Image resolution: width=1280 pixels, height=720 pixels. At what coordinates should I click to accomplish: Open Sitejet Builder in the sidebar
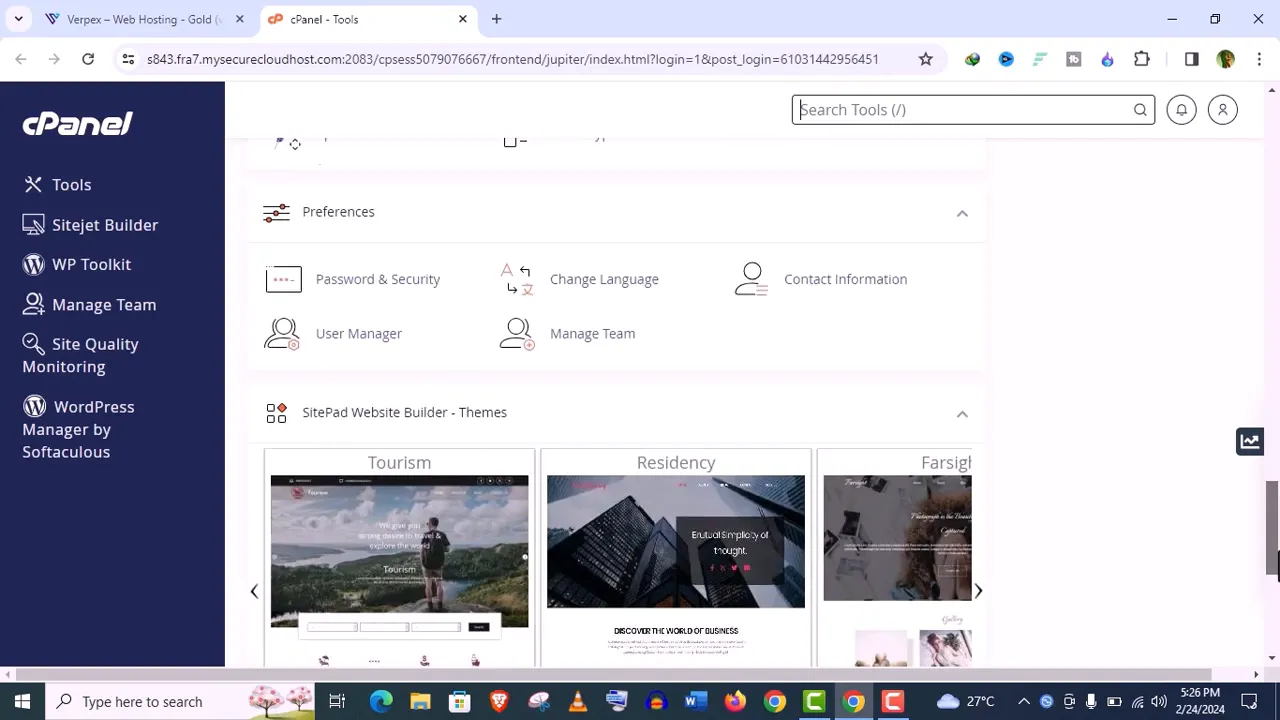click(91, 225)
